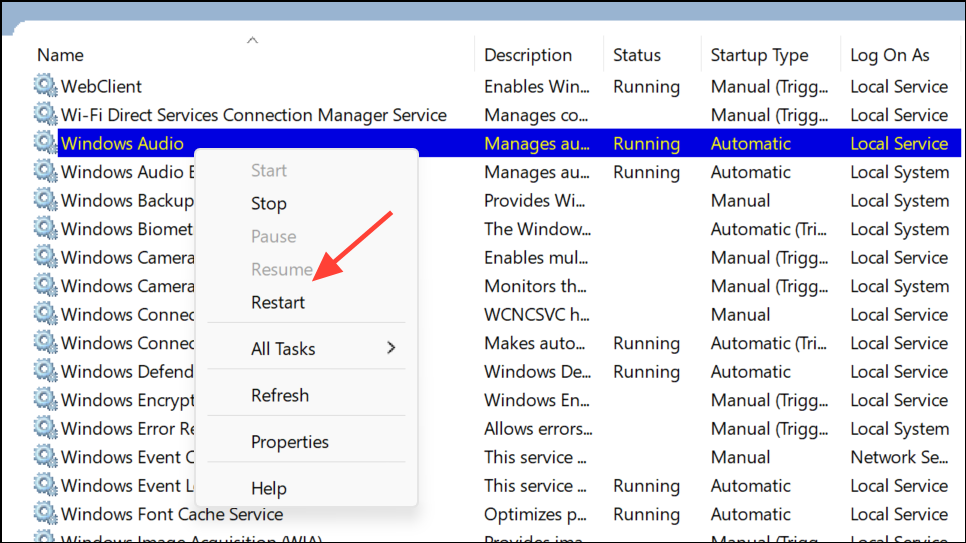Click the gear icon for Windows Audio

45,143
